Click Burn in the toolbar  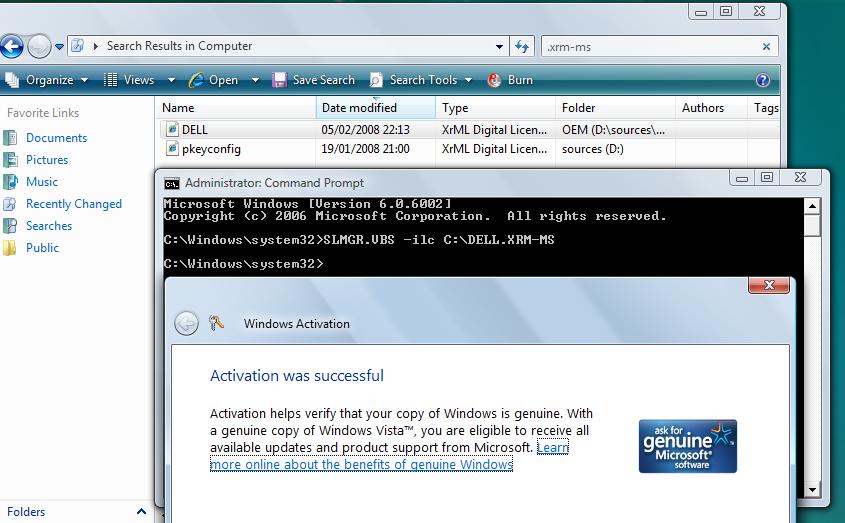(x=510, y=80)
